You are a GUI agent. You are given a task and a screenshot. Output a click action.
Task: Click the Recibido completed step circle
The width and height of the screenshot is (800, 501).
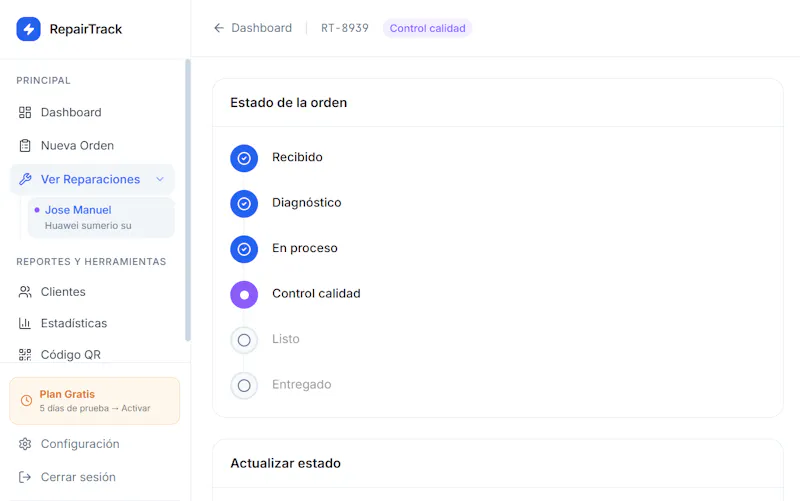(x=244, y=158)
